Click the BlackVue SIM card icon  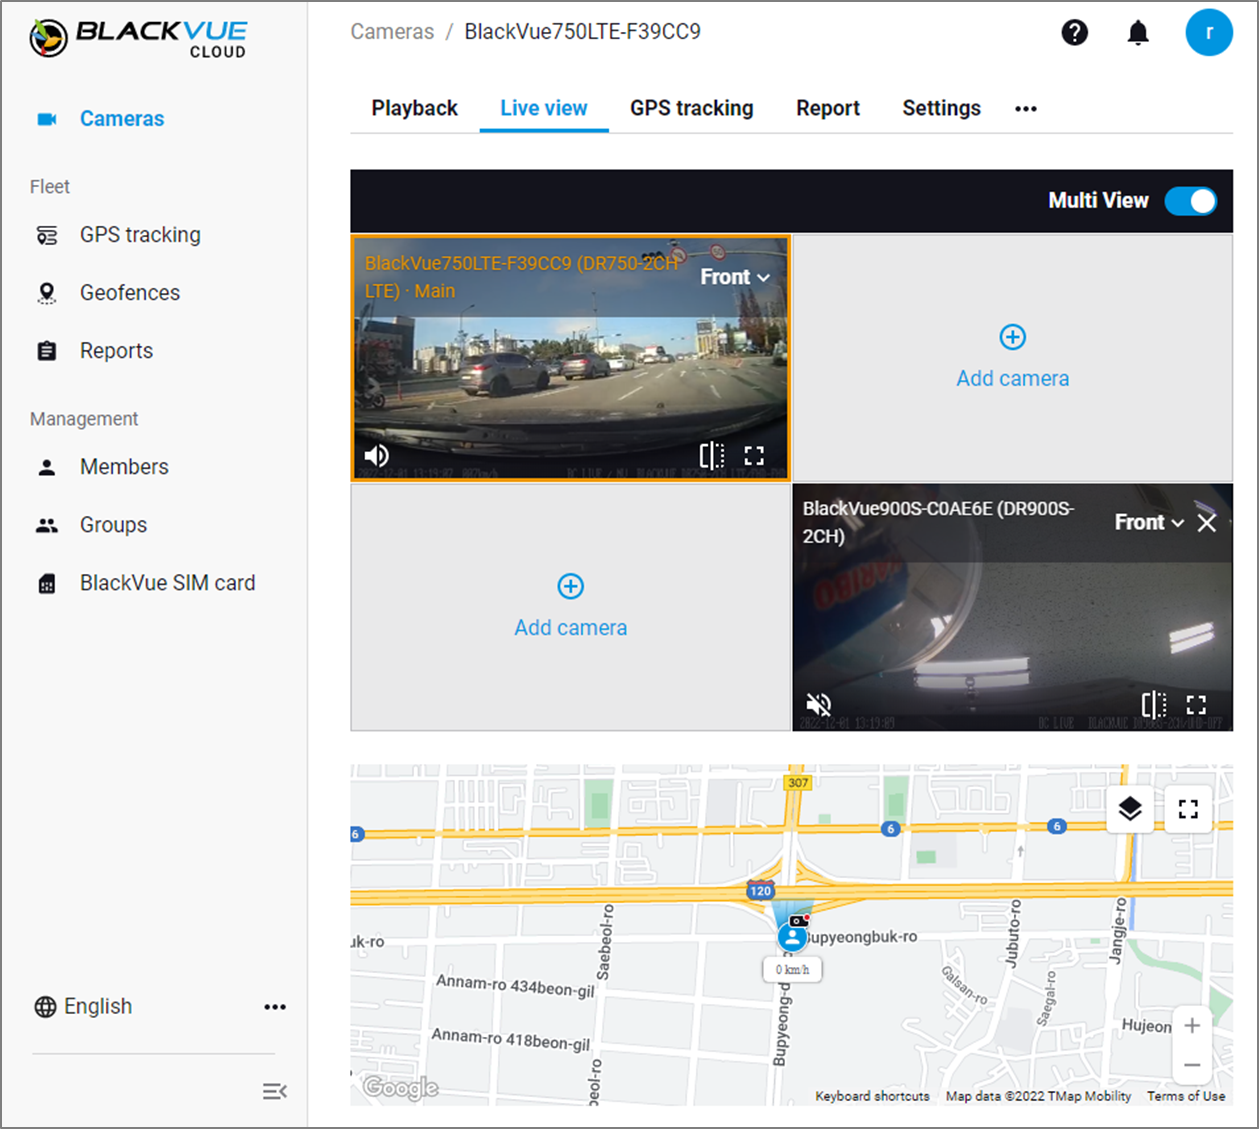click(47, 584)
